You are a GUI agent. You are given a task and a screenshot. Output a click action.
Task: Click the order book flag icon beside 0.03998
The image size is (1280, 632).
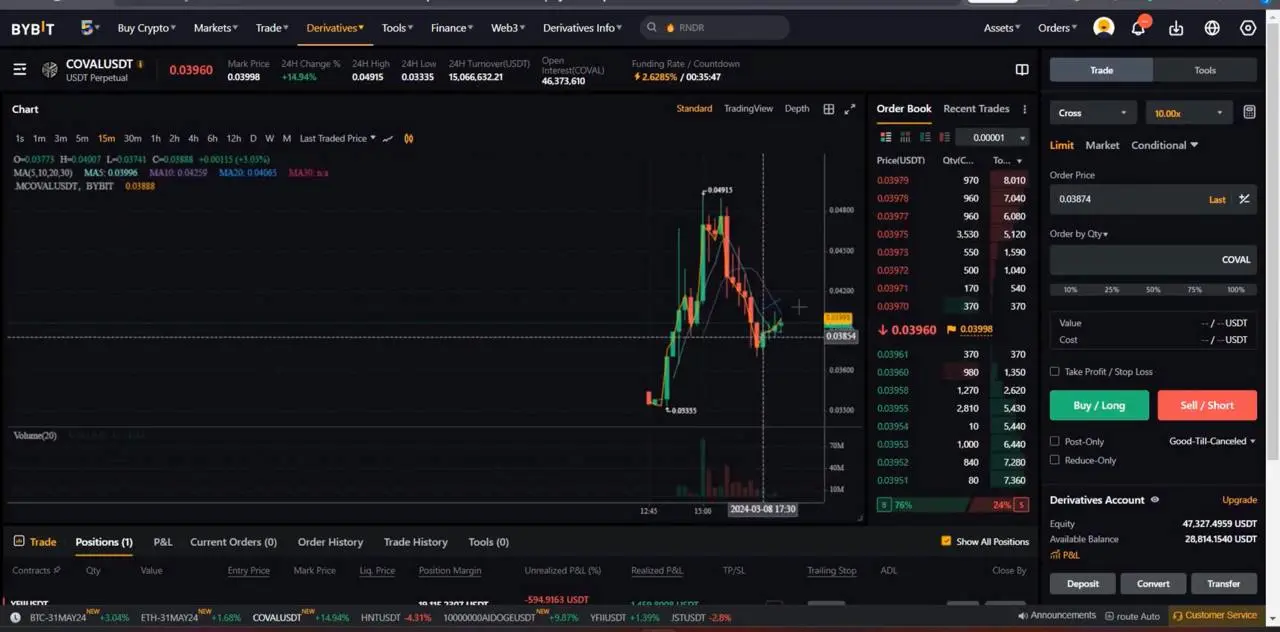pyautogui.click(x=952, y=329)
